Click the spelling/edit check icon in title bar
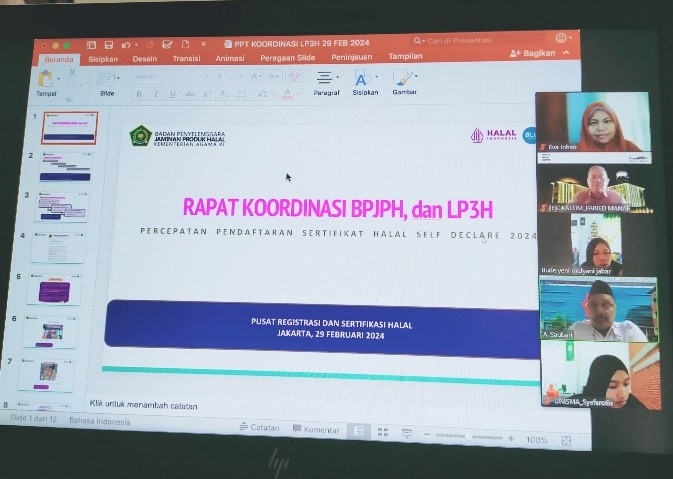Viewport: 673px width, 479px height. click(167, 45)
